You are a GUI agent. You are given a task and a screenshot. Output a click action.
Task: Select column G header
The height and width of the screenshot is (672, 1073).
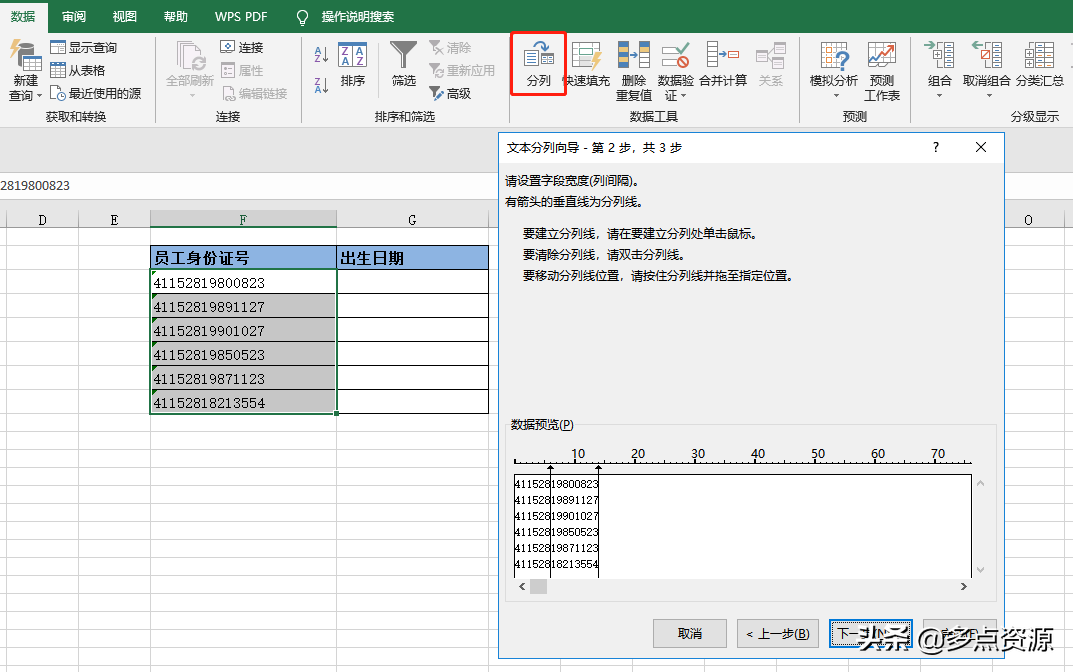pyautogui.click(x=412, y=219)
